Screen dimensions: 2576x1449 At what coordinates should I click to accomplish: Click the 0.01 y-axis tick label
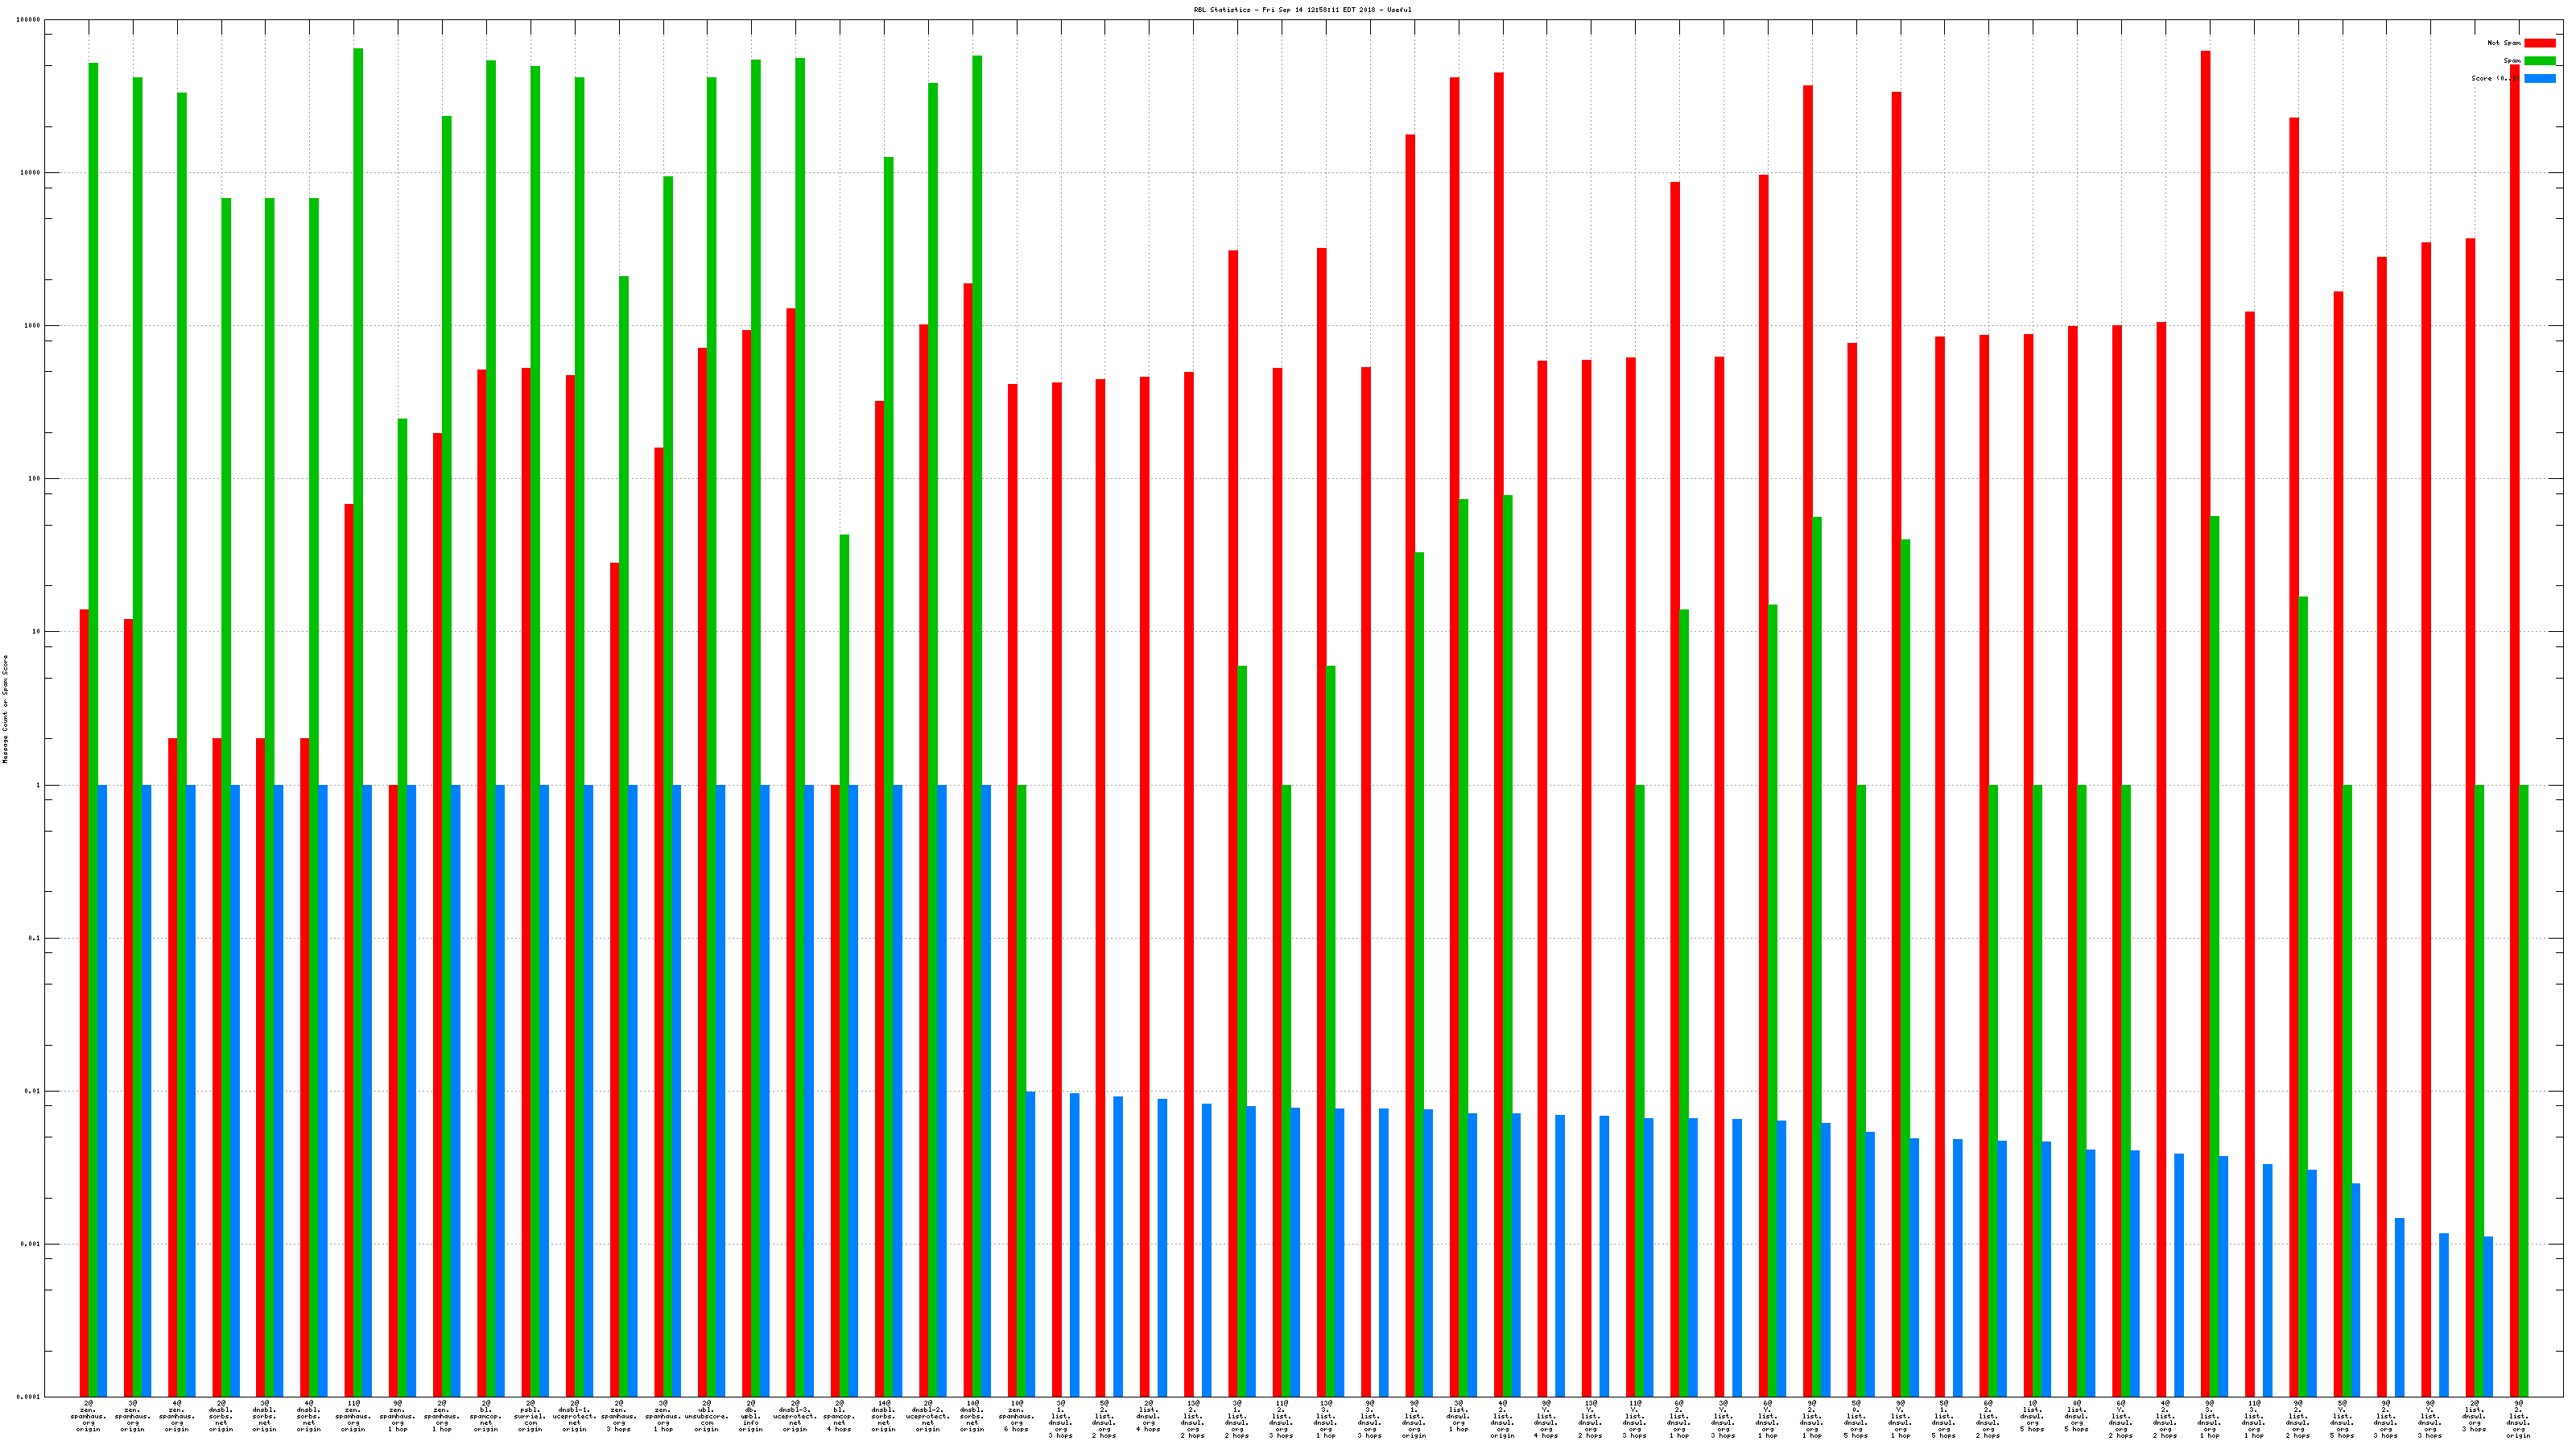click(x=33, y=1091)
